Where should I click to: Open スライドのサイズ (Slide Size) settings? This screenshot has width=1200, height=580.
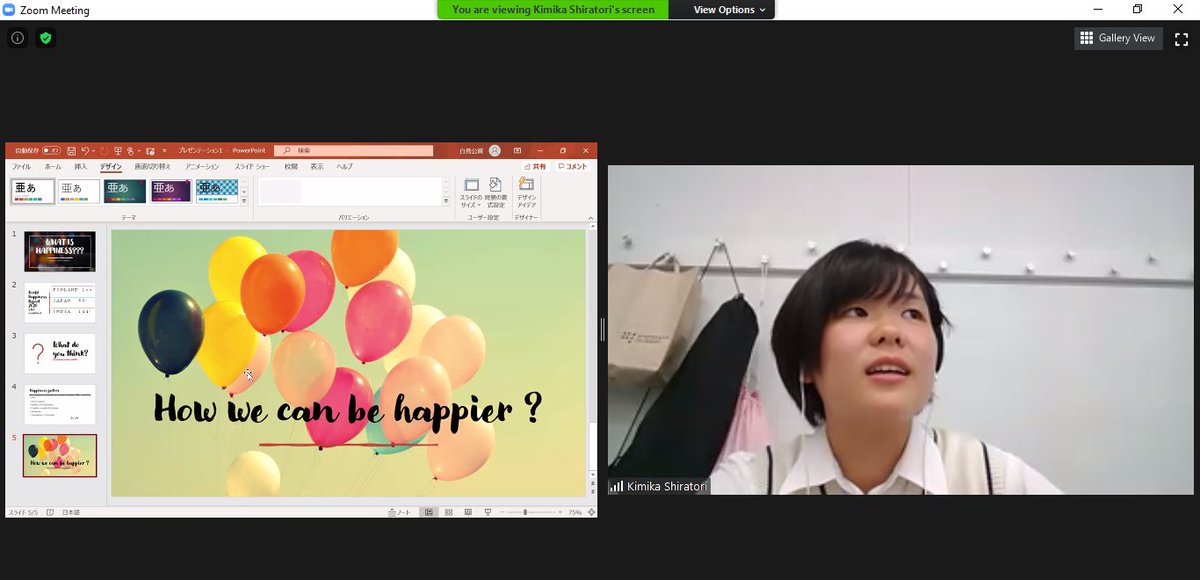pyautogui.click(x=470, y=192)
